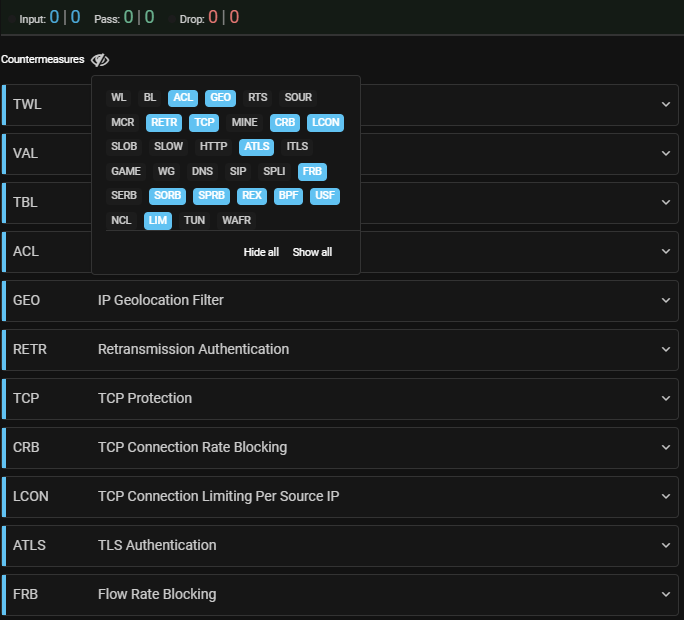Toggle the SORB countermeasure chip
Image resolution: width=684 pixels, height=620 pixels.
point(168,196)
